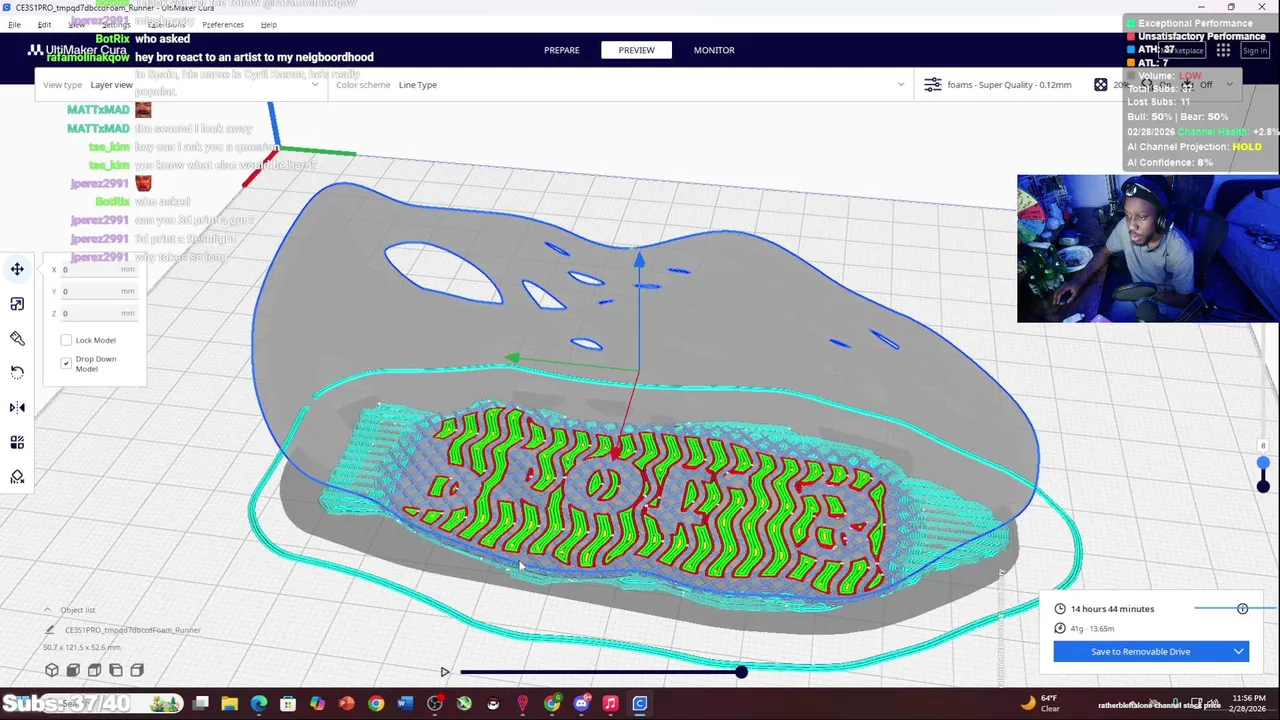Select the Support Blocker tool

17,477
